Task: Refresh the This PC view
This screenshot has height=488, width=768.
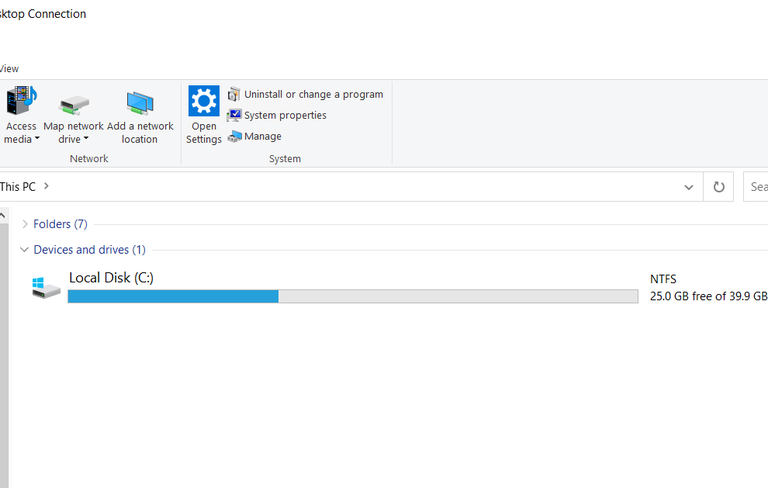Action: [x=719, y=187]
